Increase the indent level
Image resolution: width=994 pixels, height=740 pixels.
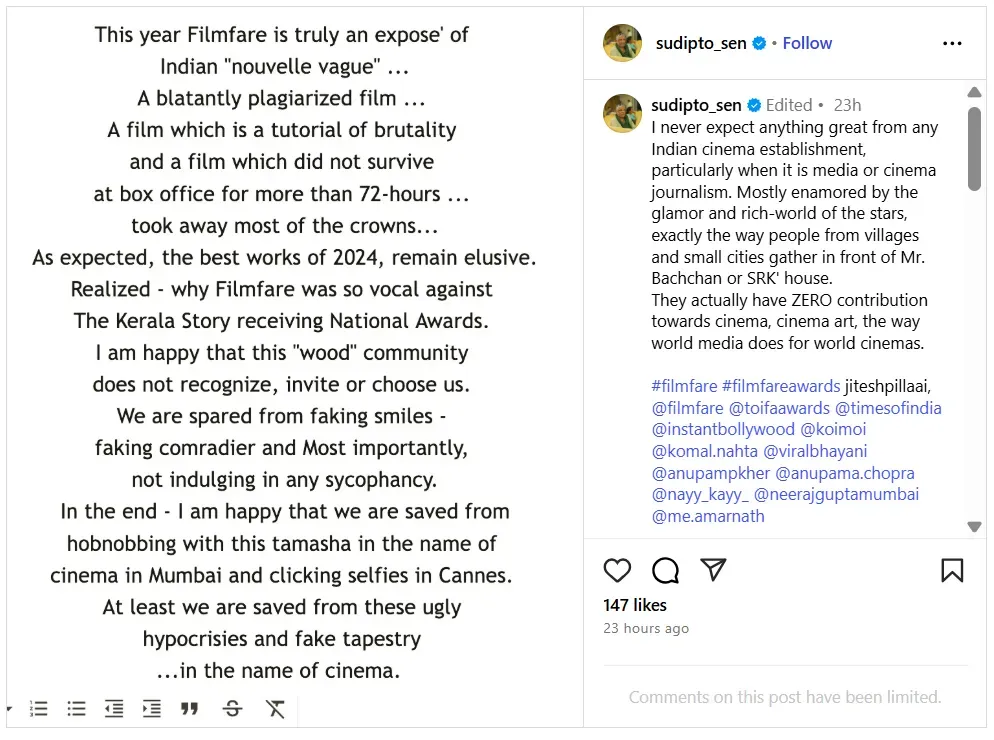152,709
